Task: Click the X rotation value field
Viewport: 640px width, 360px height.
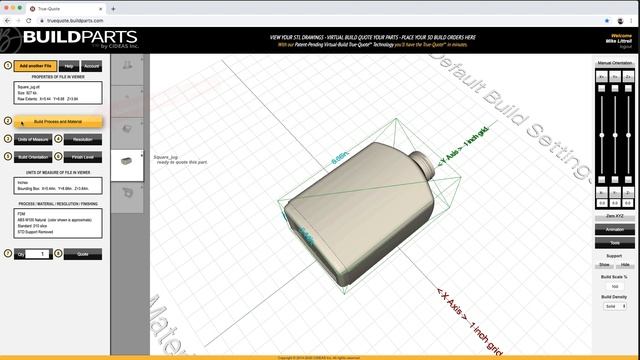Action: pyautogui.click(x=602, y=203)
